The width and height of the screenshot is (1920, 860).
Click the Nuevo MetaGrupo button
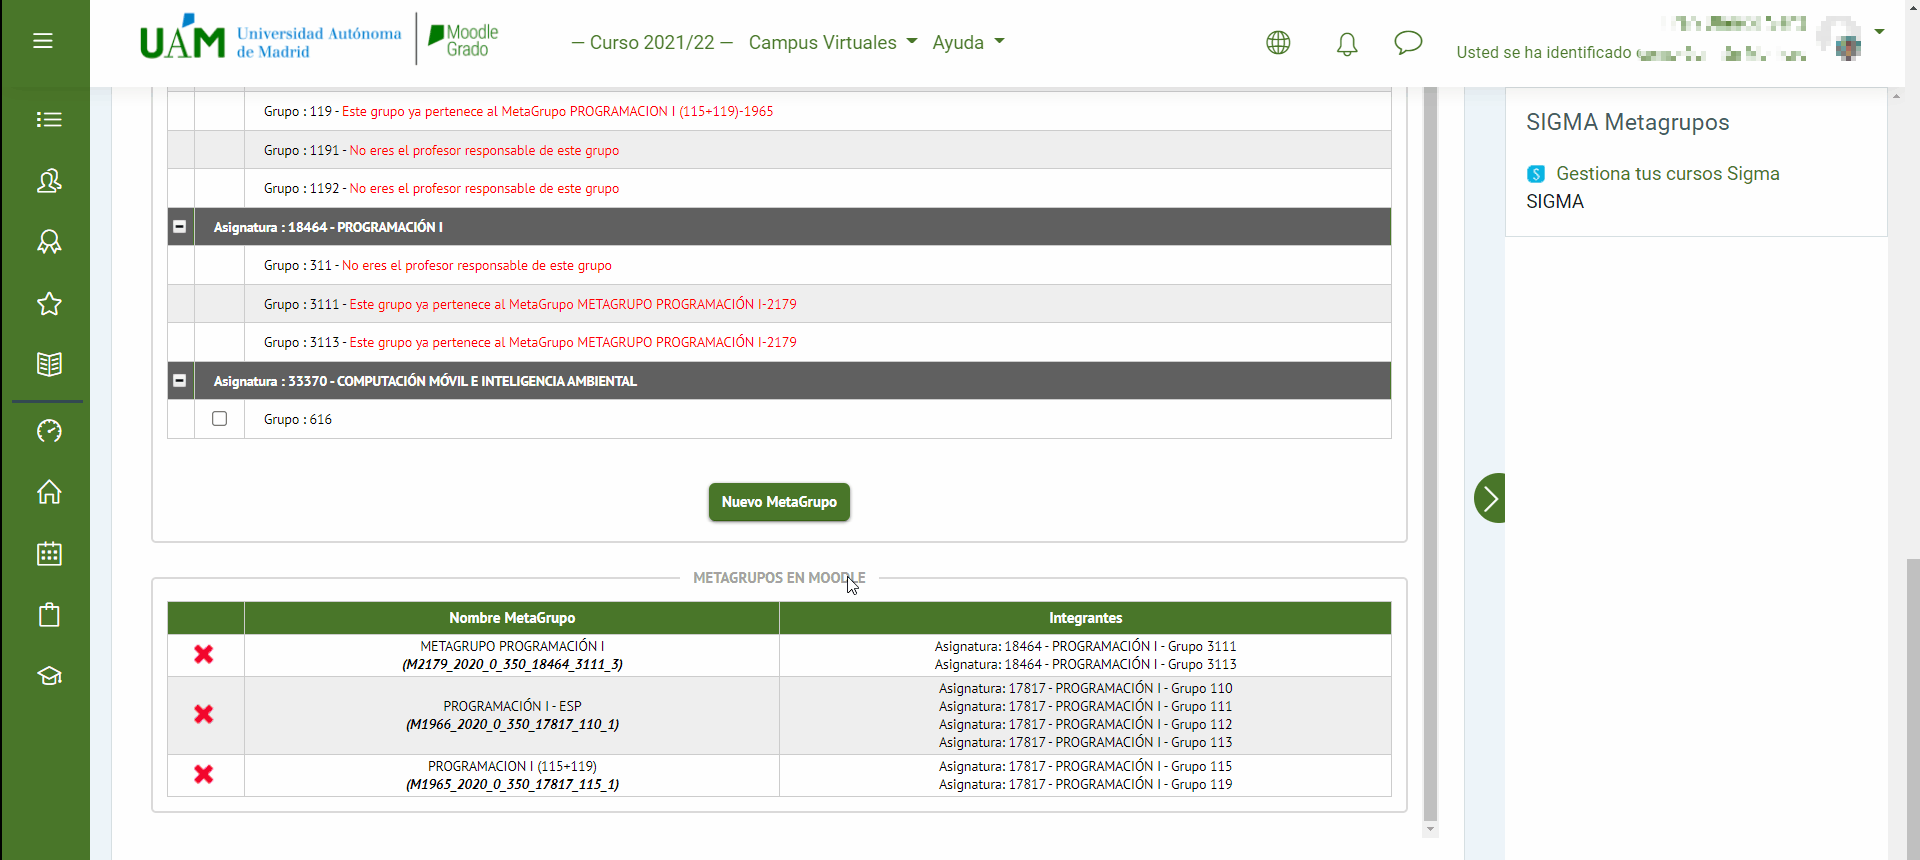779,502
